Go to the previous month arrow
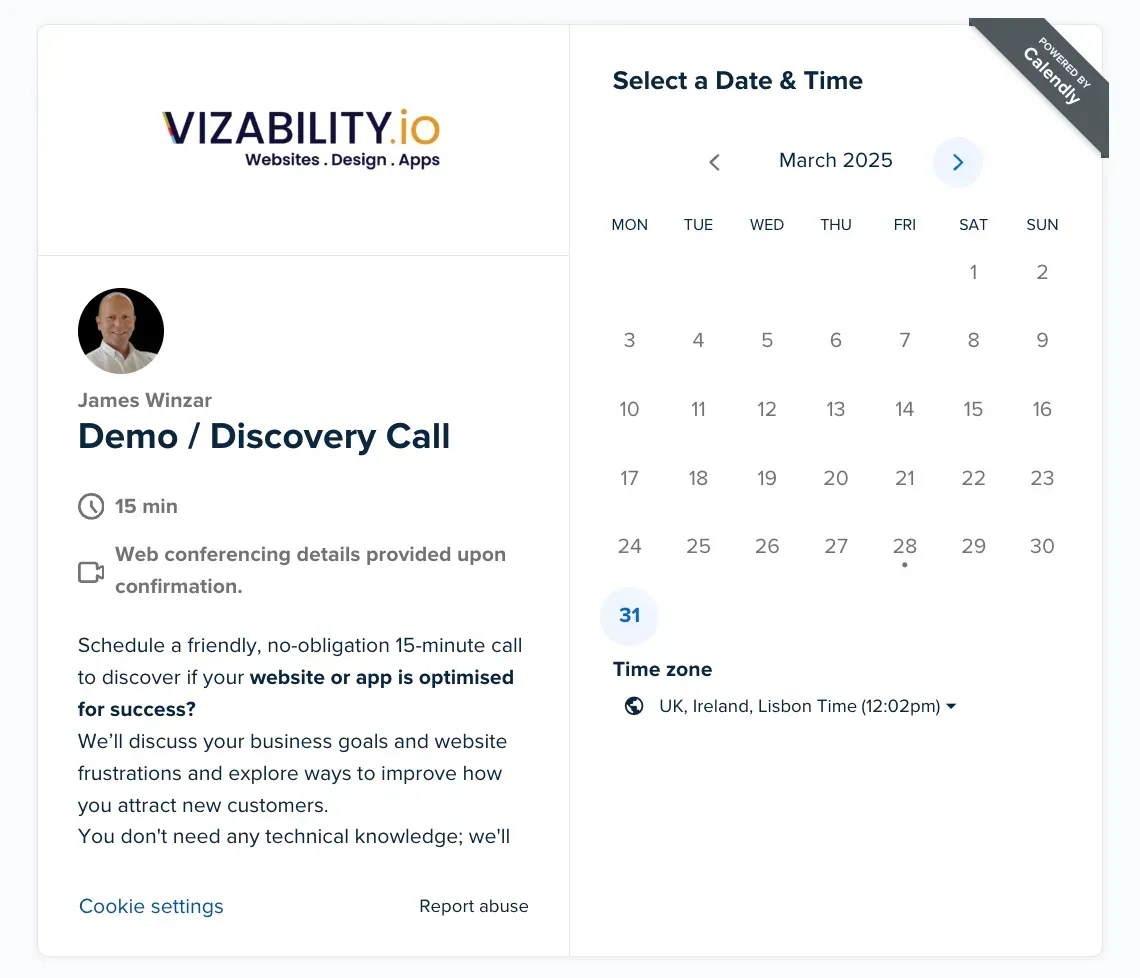 point(714,162)
